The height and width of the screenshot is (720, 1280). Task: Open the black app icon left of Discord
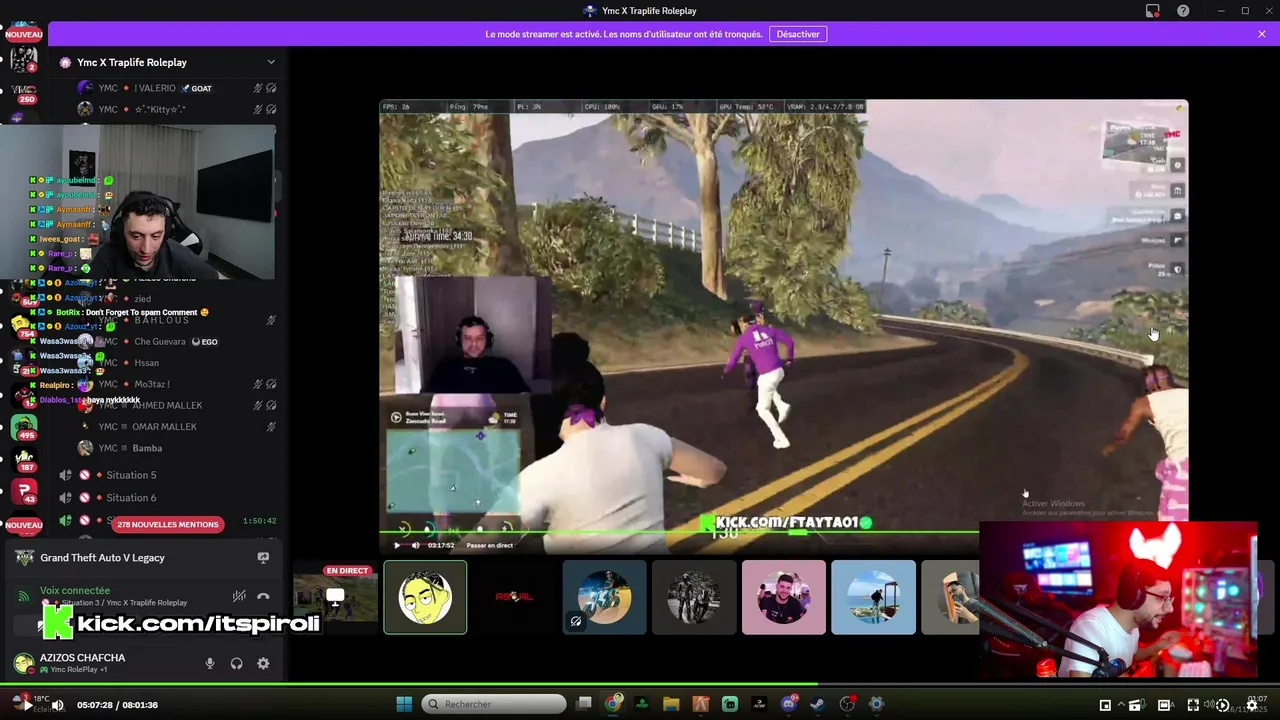pyautogui.click(x=759, y=704)
